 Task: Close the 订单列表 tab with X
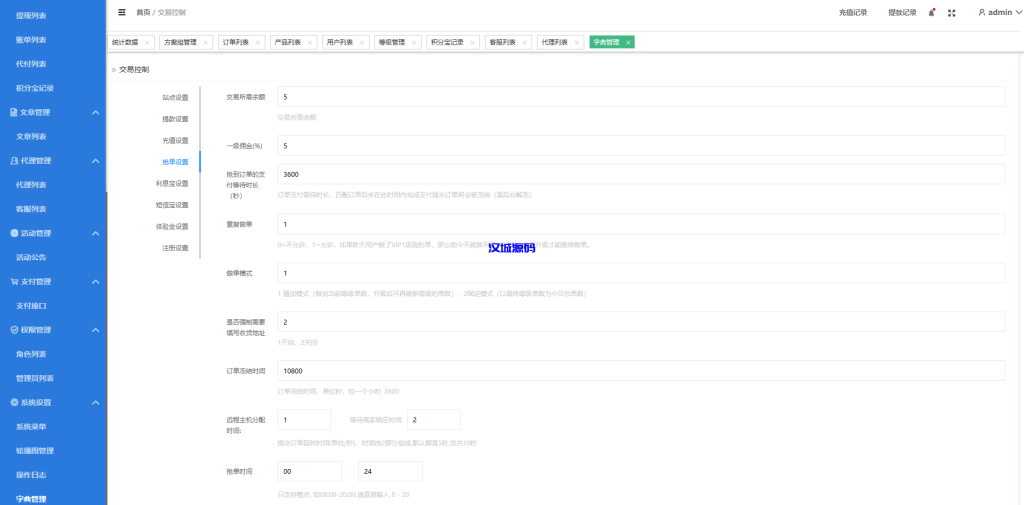pos(259,43)
